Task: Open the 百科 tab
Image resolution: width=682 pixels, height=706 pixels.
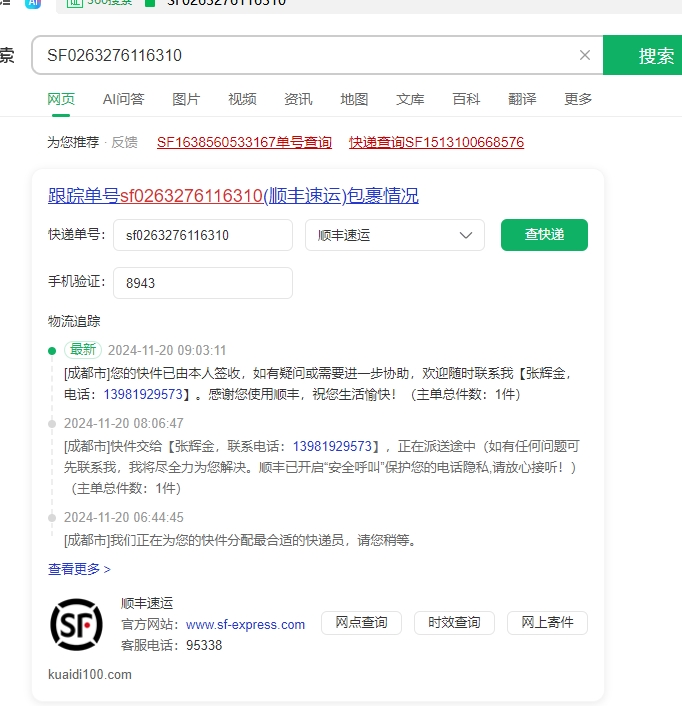Action: [466, 99]
